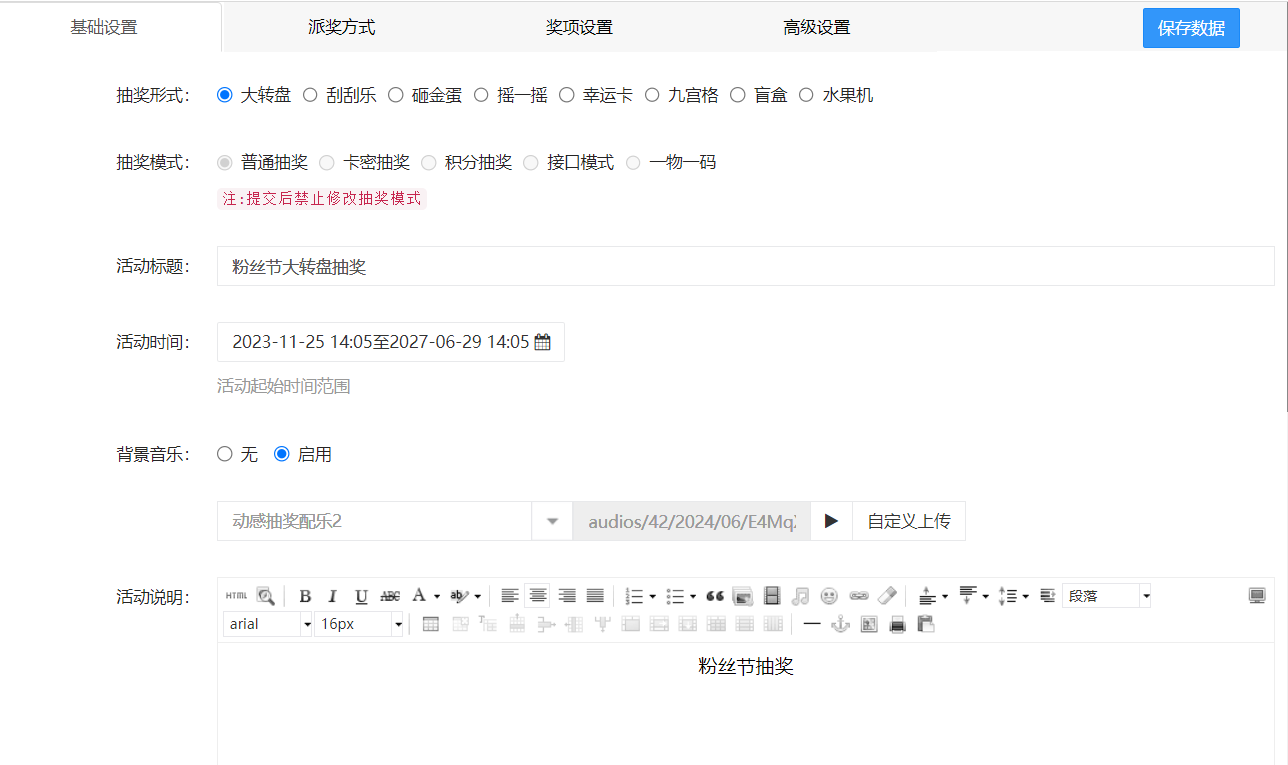Open the calendar date picker icon
Viewport: 1288px width, 765px height.
pyautogui.click(x=543, y=342)
